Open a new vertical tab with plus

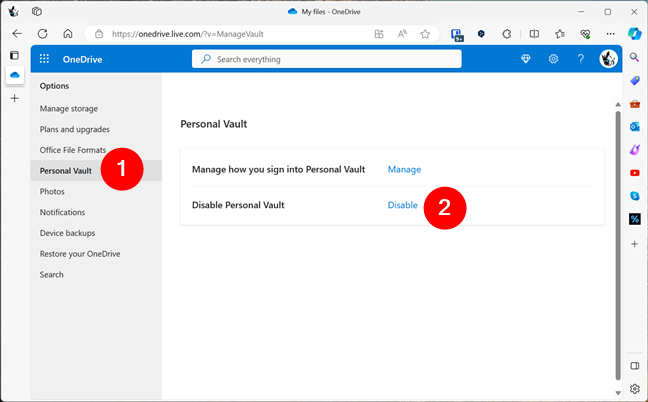(x=14, y=98)
